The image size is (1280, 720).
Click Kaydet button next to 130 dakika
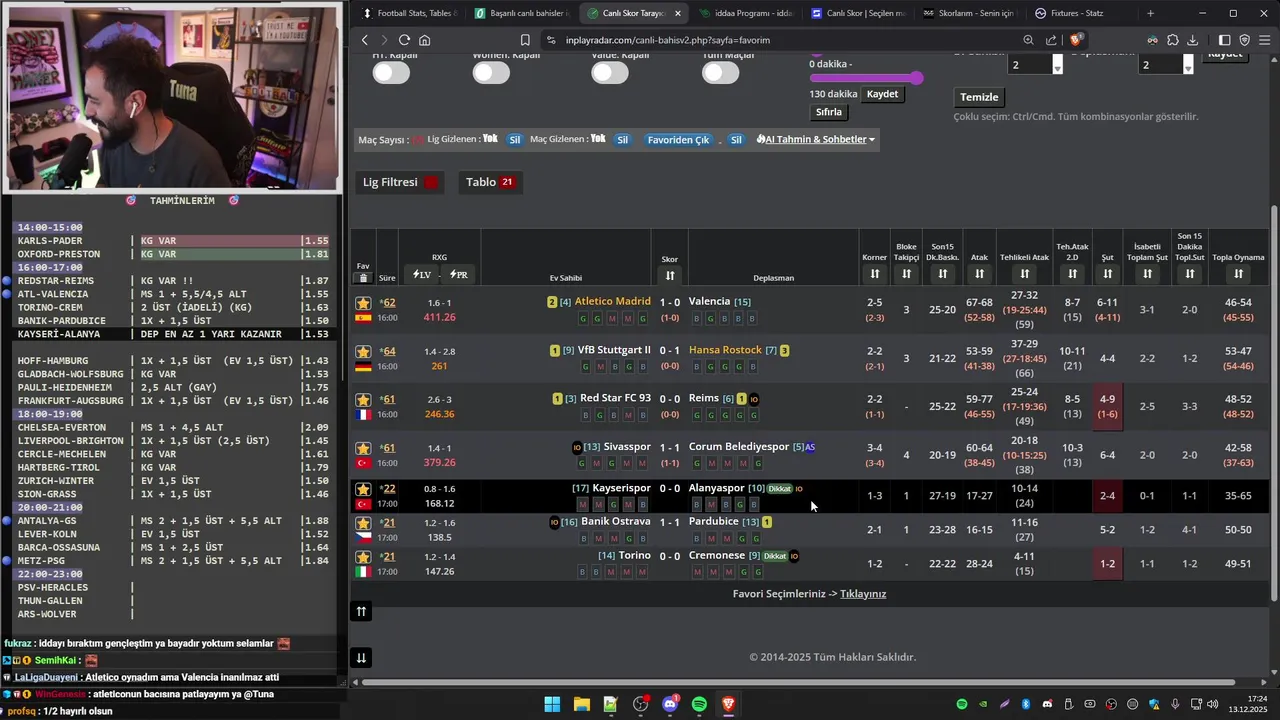pos(882,94)
